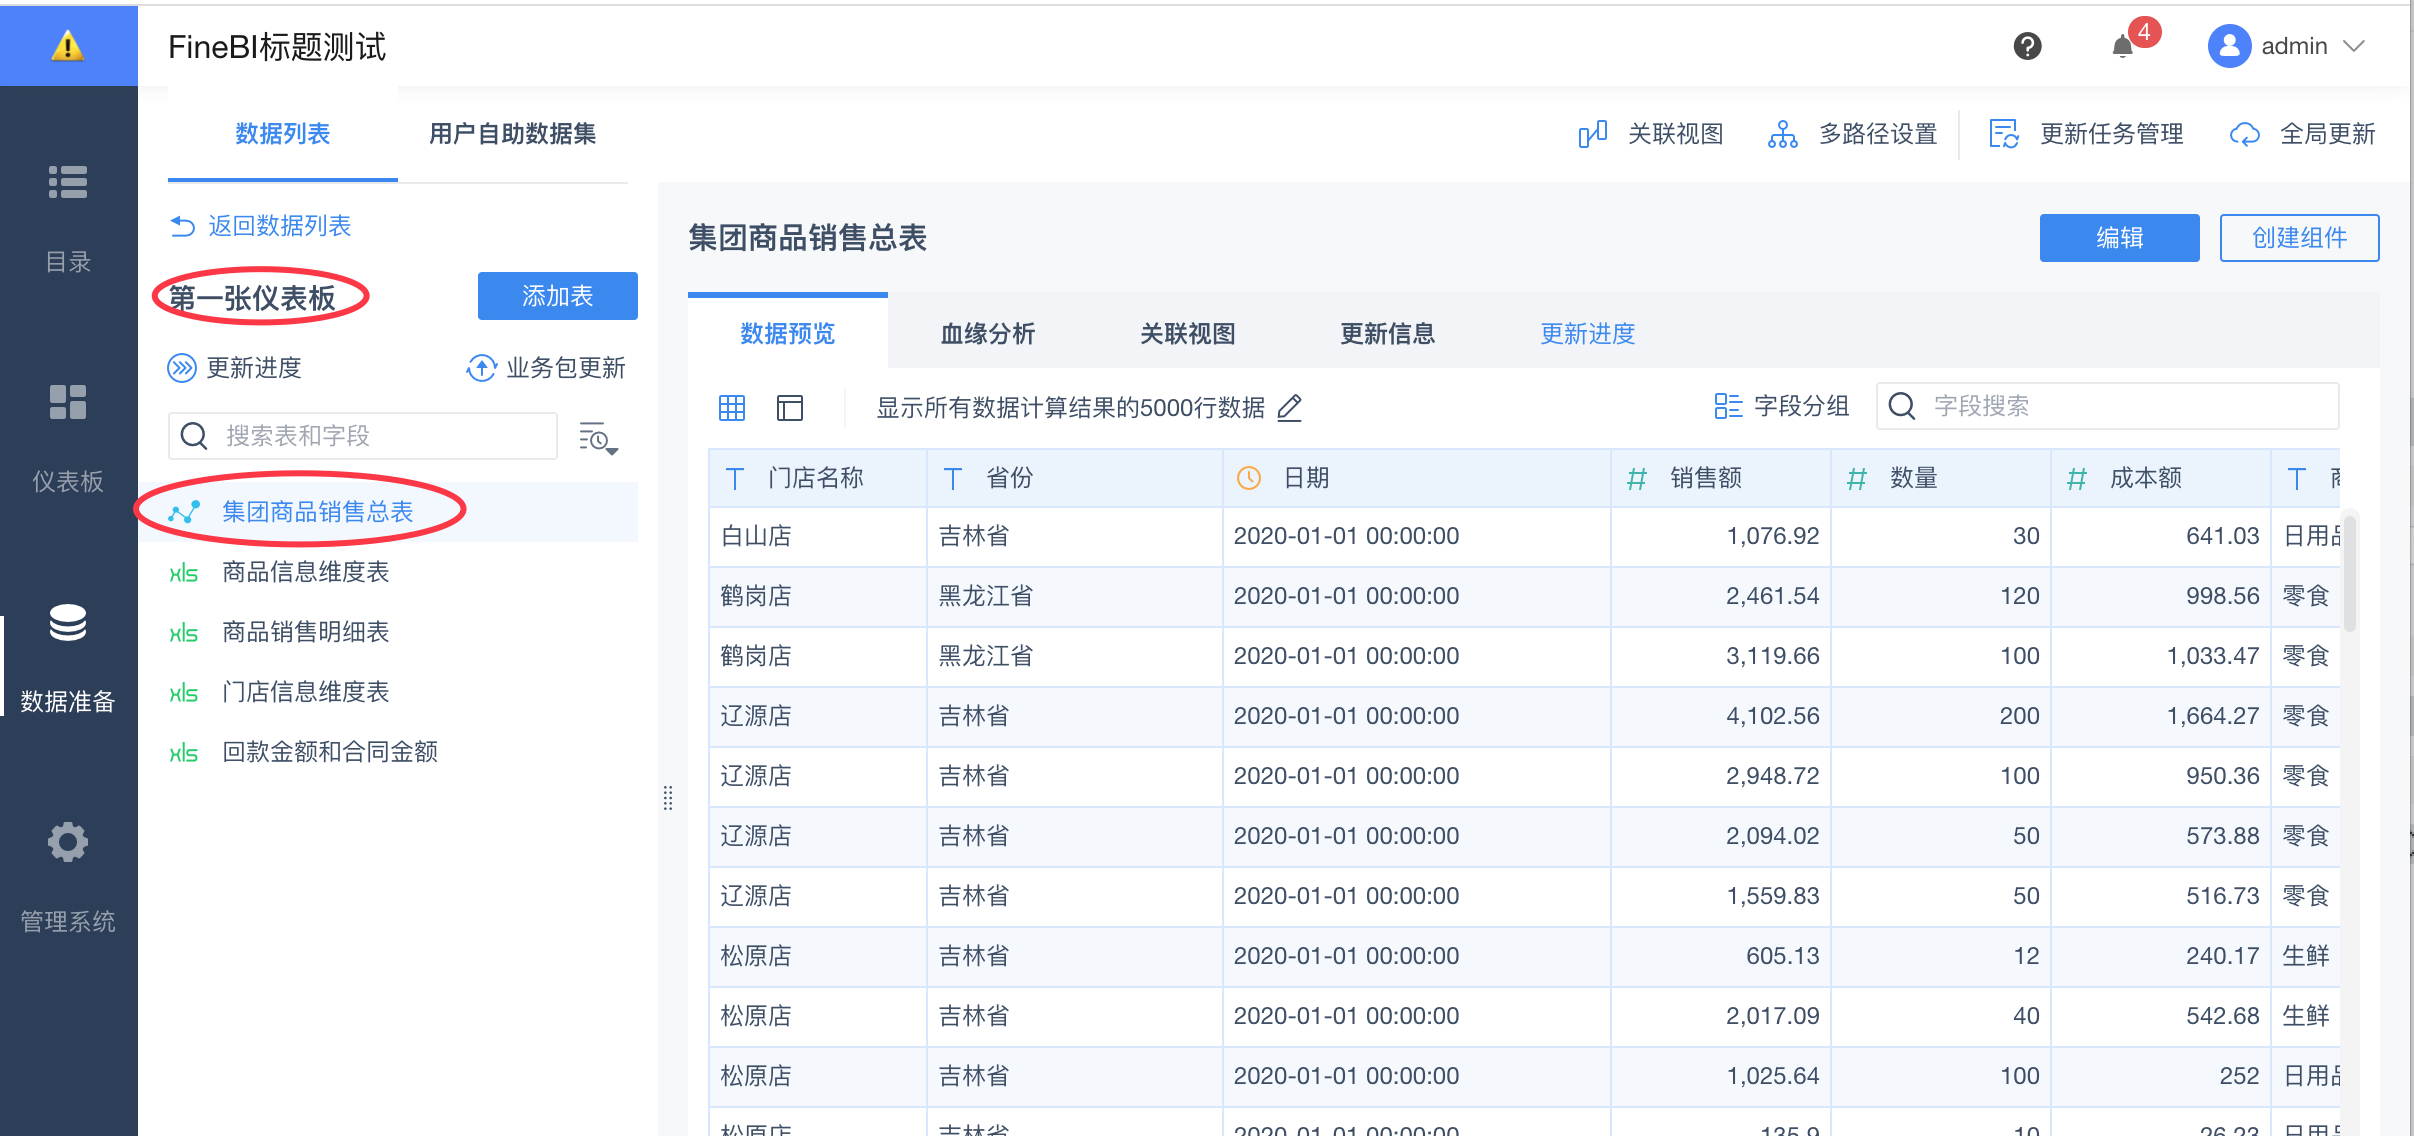Image resolution: width=2414 pixels, height=1136 pixels.
Task: Switch to the 血缘分析 tab
Action: pos(988,333)
